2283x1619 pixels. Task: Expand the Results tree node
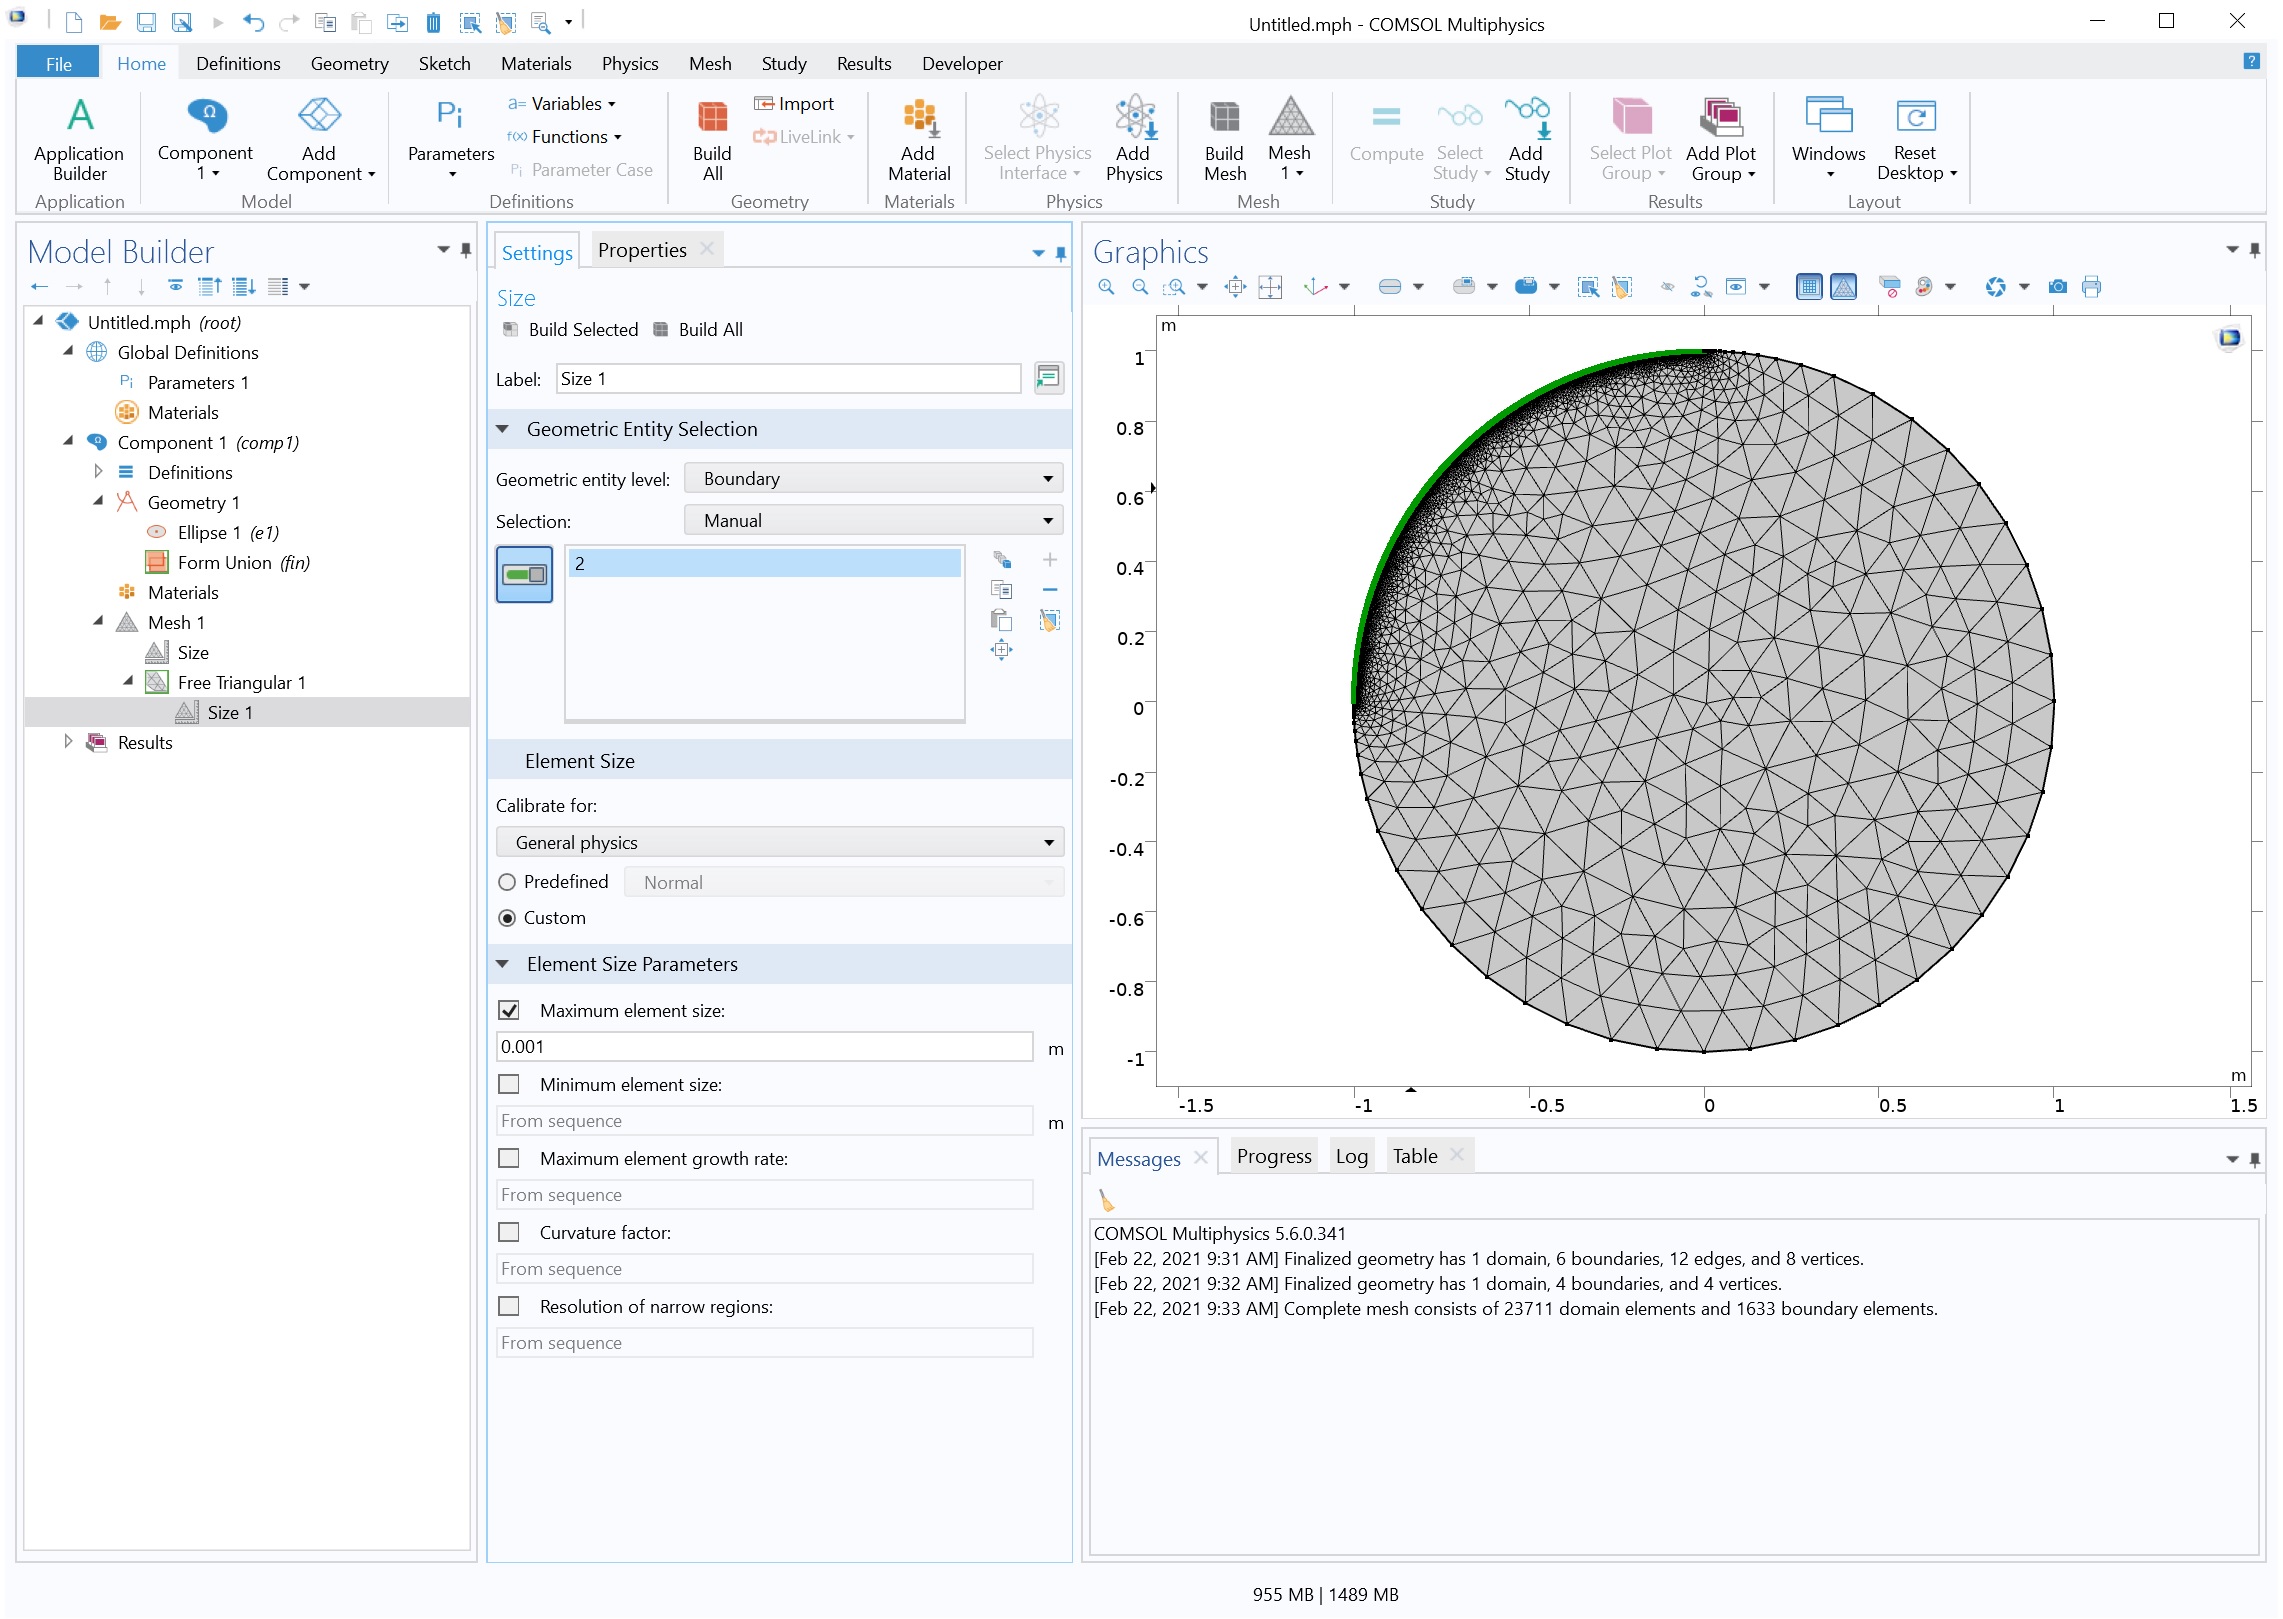(68, 742)
